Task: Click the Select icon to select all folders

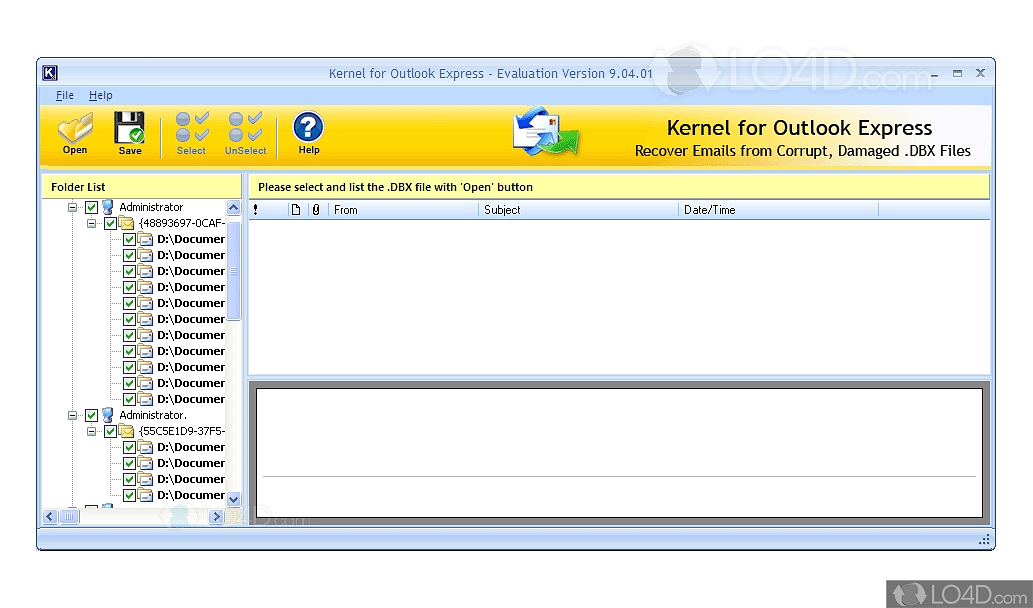Action: pos(191,131)
